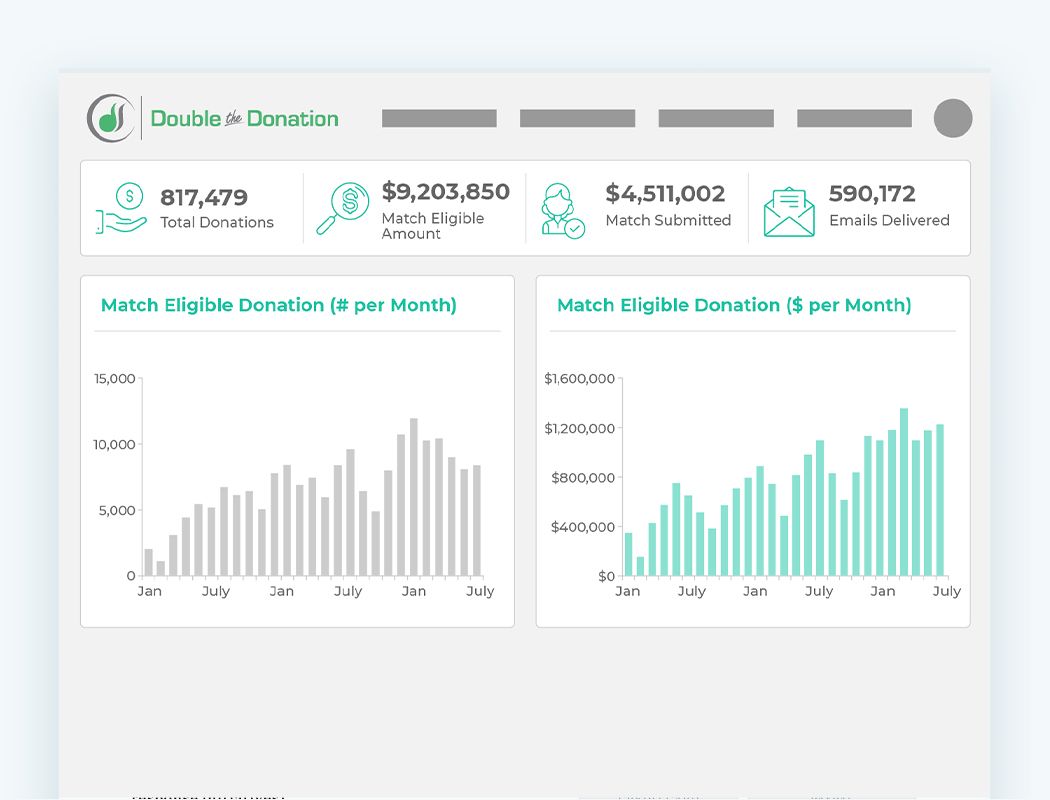
Task: Click the Match Eligible Donation (# per Month) title
Action: pyautogui.click(x=279, y=305)
